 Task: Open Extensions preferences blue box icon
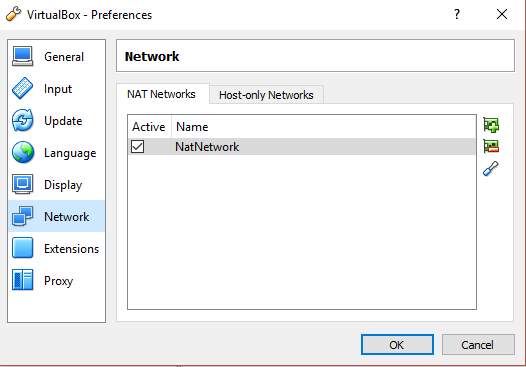point(22,248)
